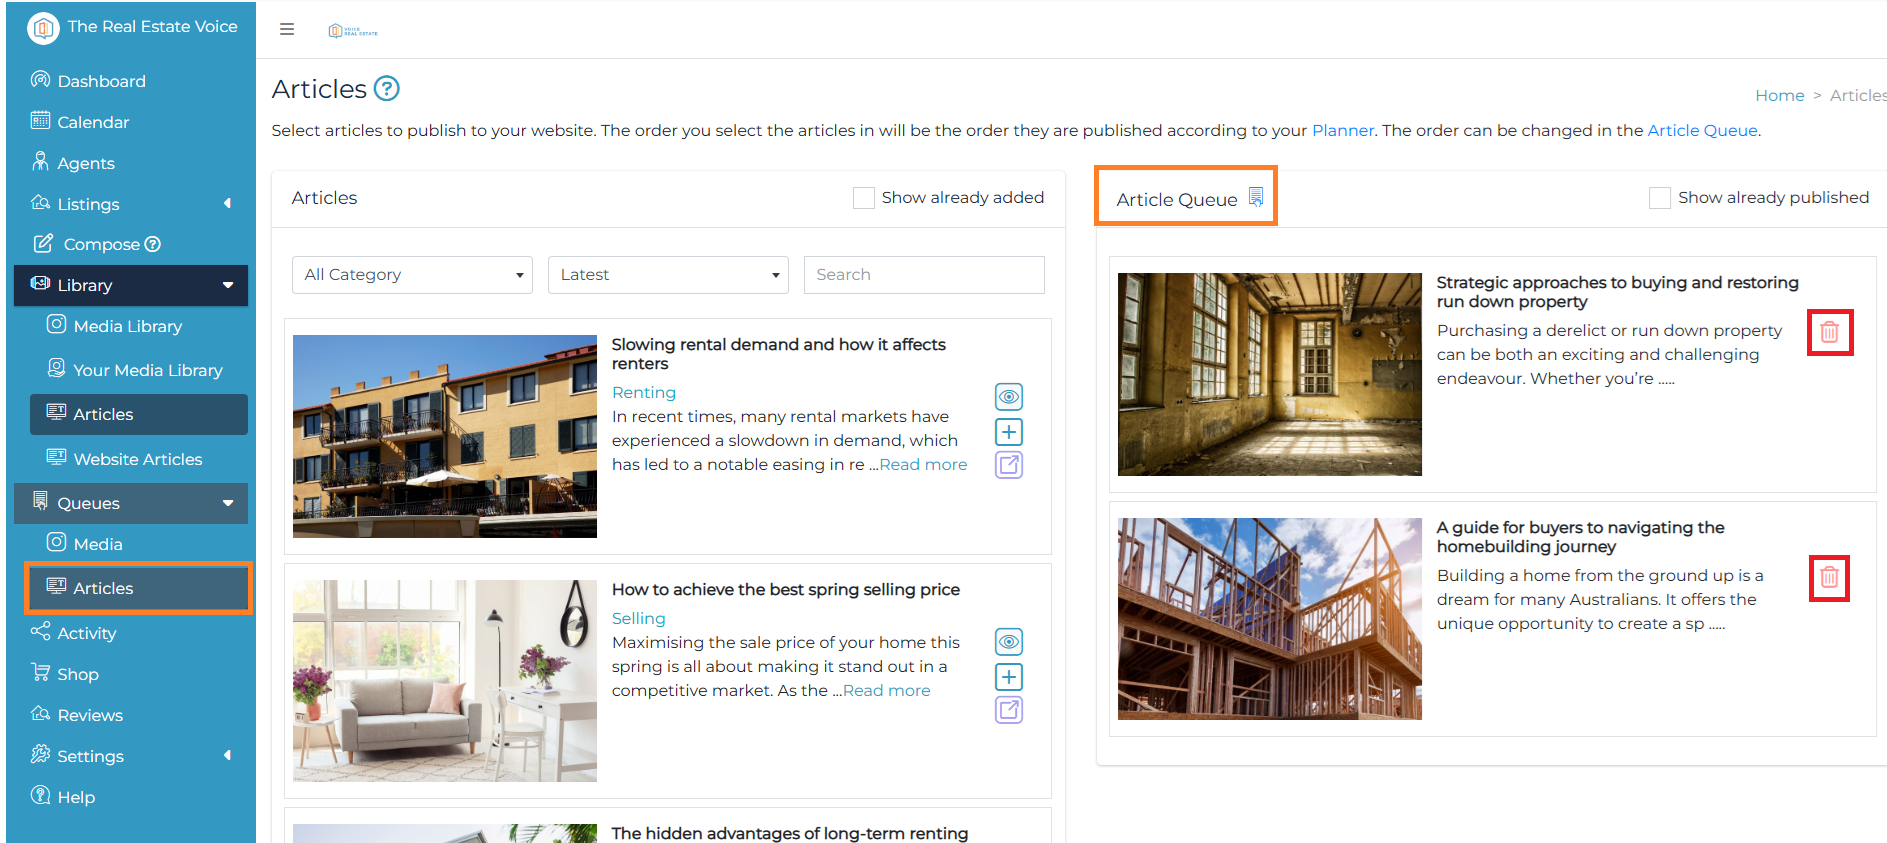The width and height of the screenshot is (1887, 843).
Task: Open Compose in sidebar
Action: point(101,244)
